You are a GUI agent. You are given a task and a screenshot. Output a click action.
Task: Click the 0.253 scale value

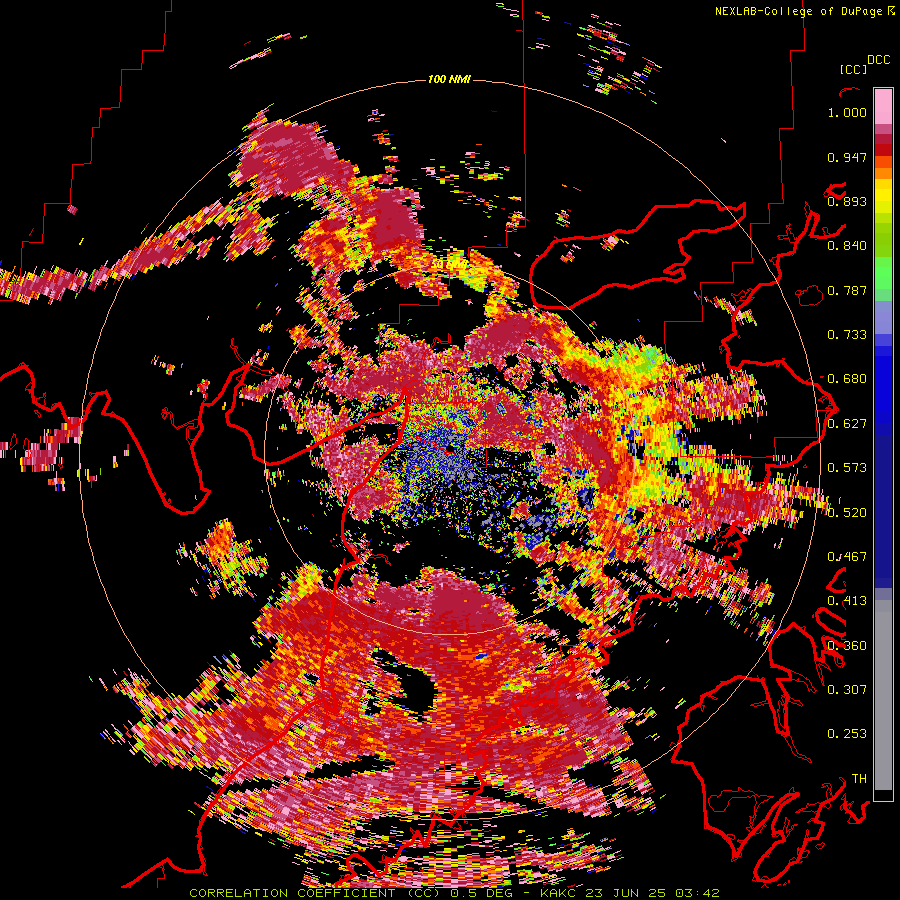pyautogui.click(x=847, y=734)
